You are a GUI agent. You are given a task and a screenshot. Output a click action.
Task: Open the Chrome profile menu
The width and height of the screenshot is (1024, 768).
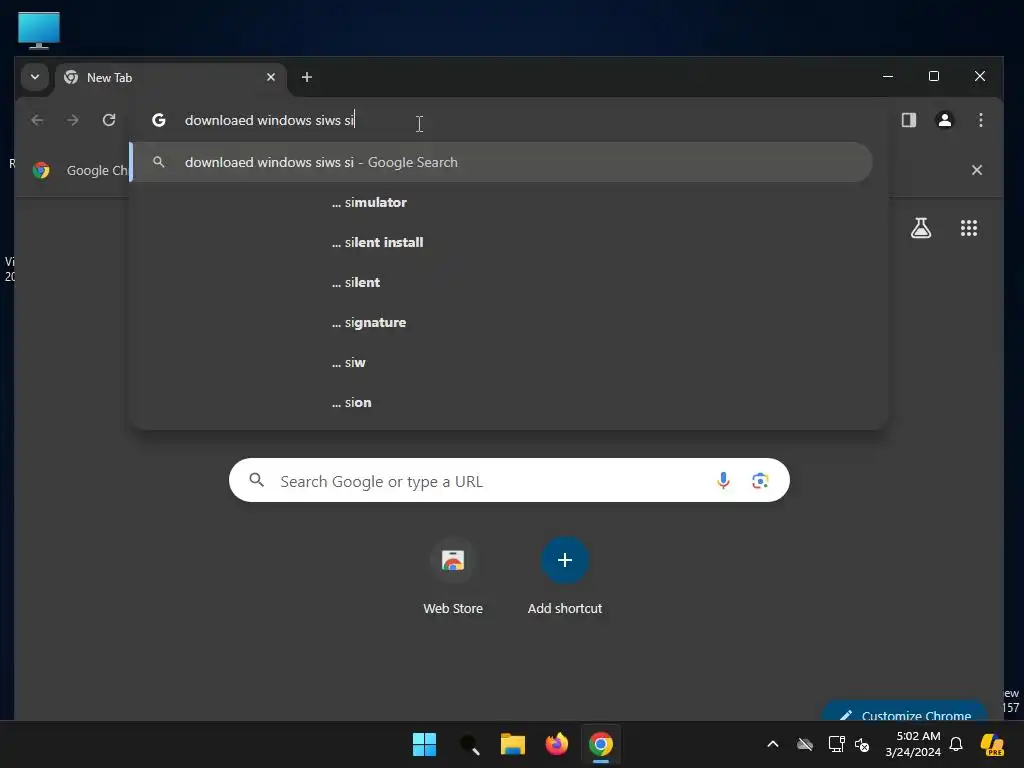tap(944, 120)
